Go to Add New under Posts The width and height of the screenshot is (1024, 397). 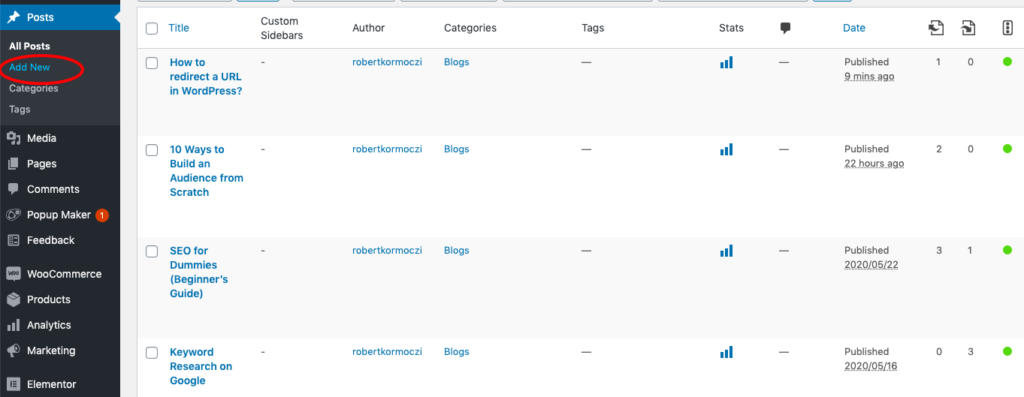pos(29,67)
